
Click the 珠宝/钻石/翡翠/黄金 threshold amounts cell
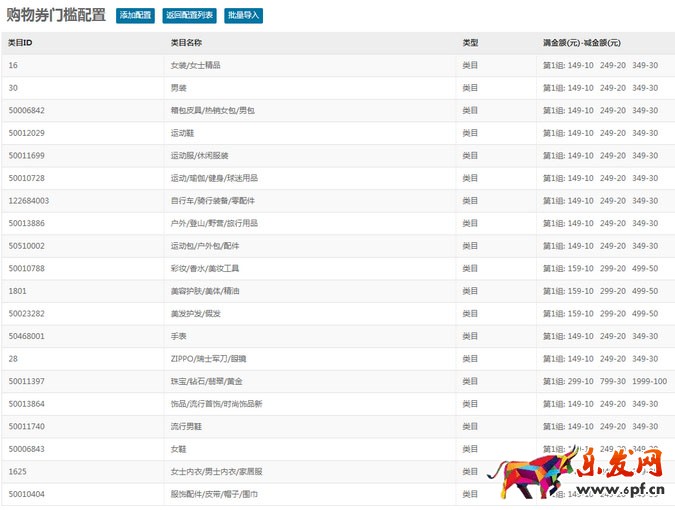click(604, 381)
